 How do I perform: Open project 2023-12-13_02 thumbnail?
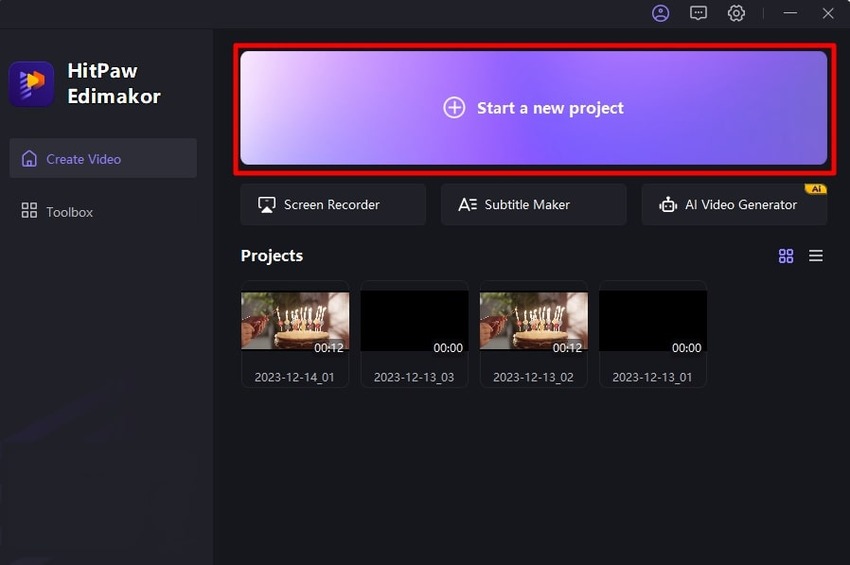point(533,321)
